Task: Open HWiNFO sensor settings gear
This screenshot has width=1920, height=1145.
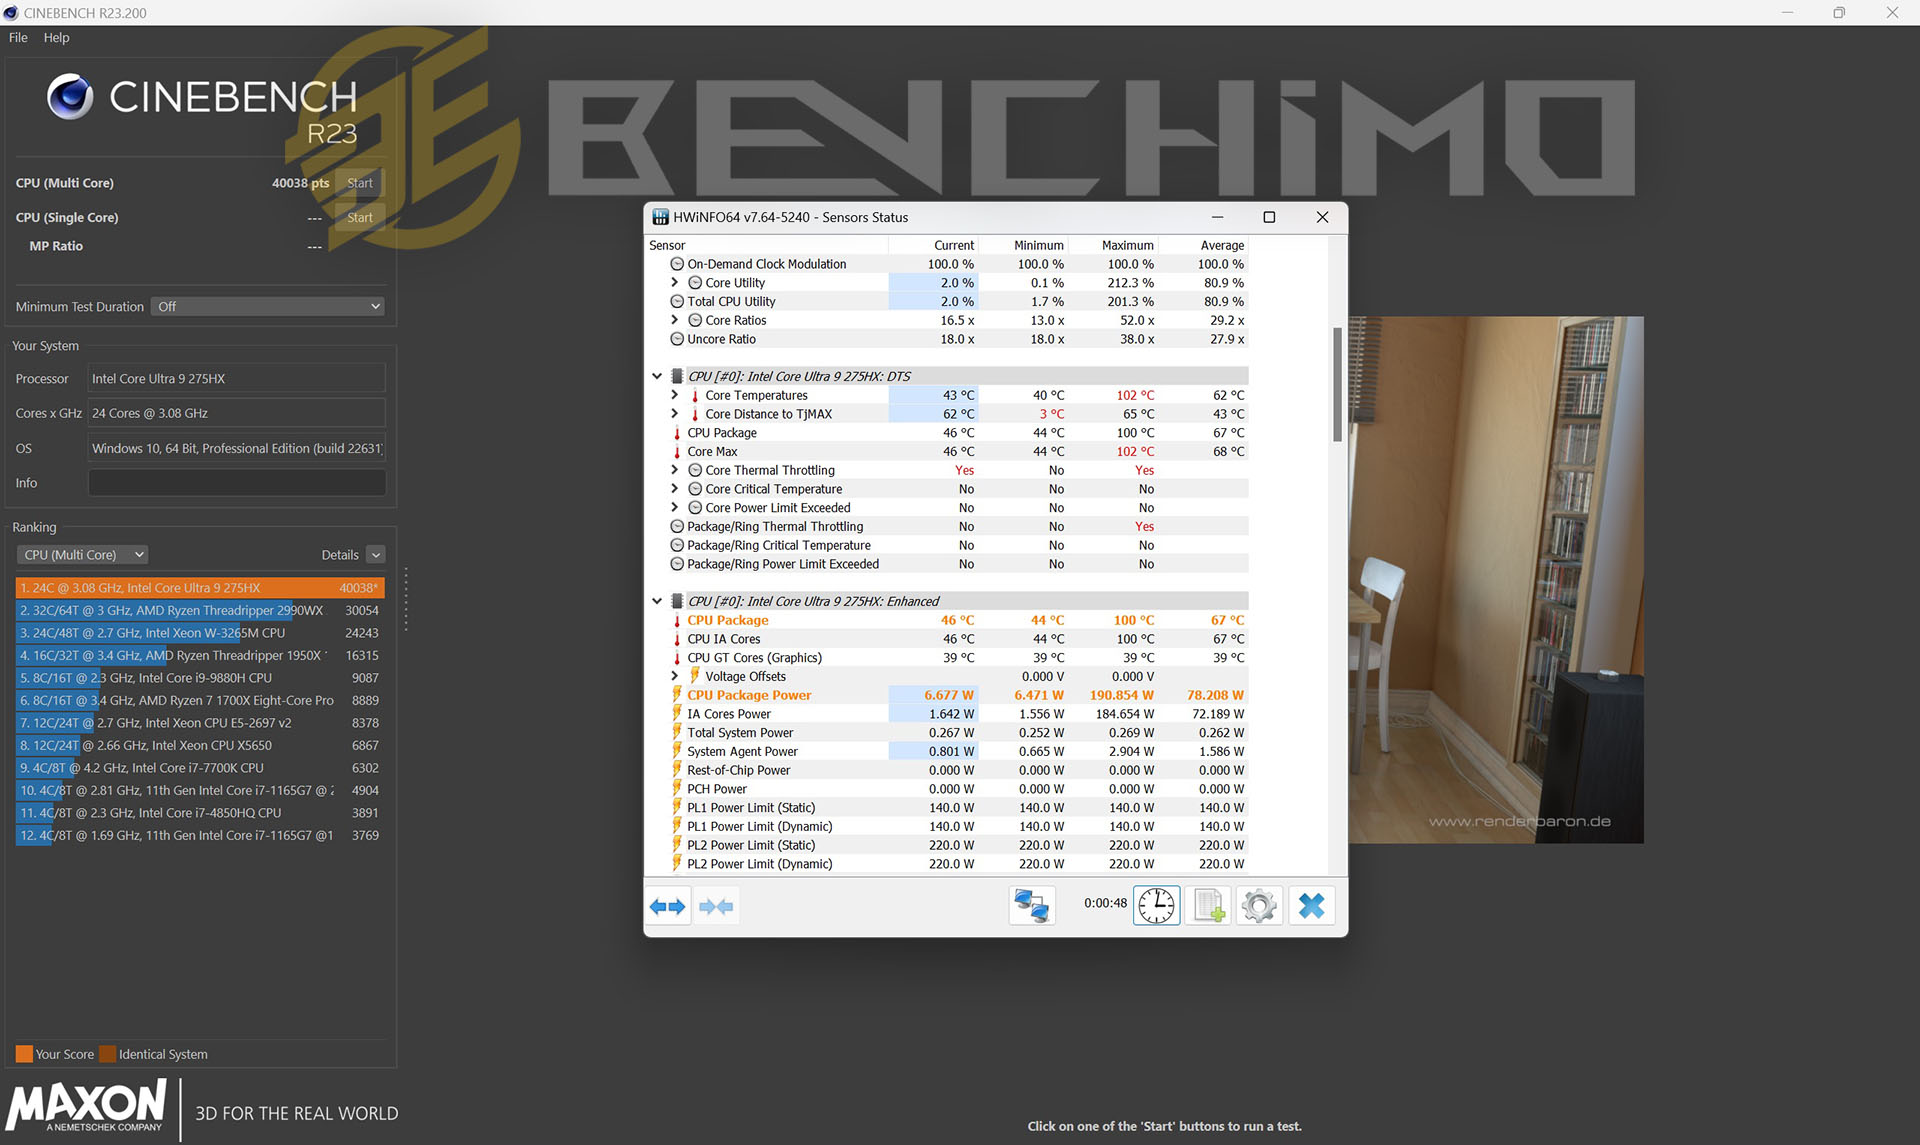Action: [x=1259, y=906]
